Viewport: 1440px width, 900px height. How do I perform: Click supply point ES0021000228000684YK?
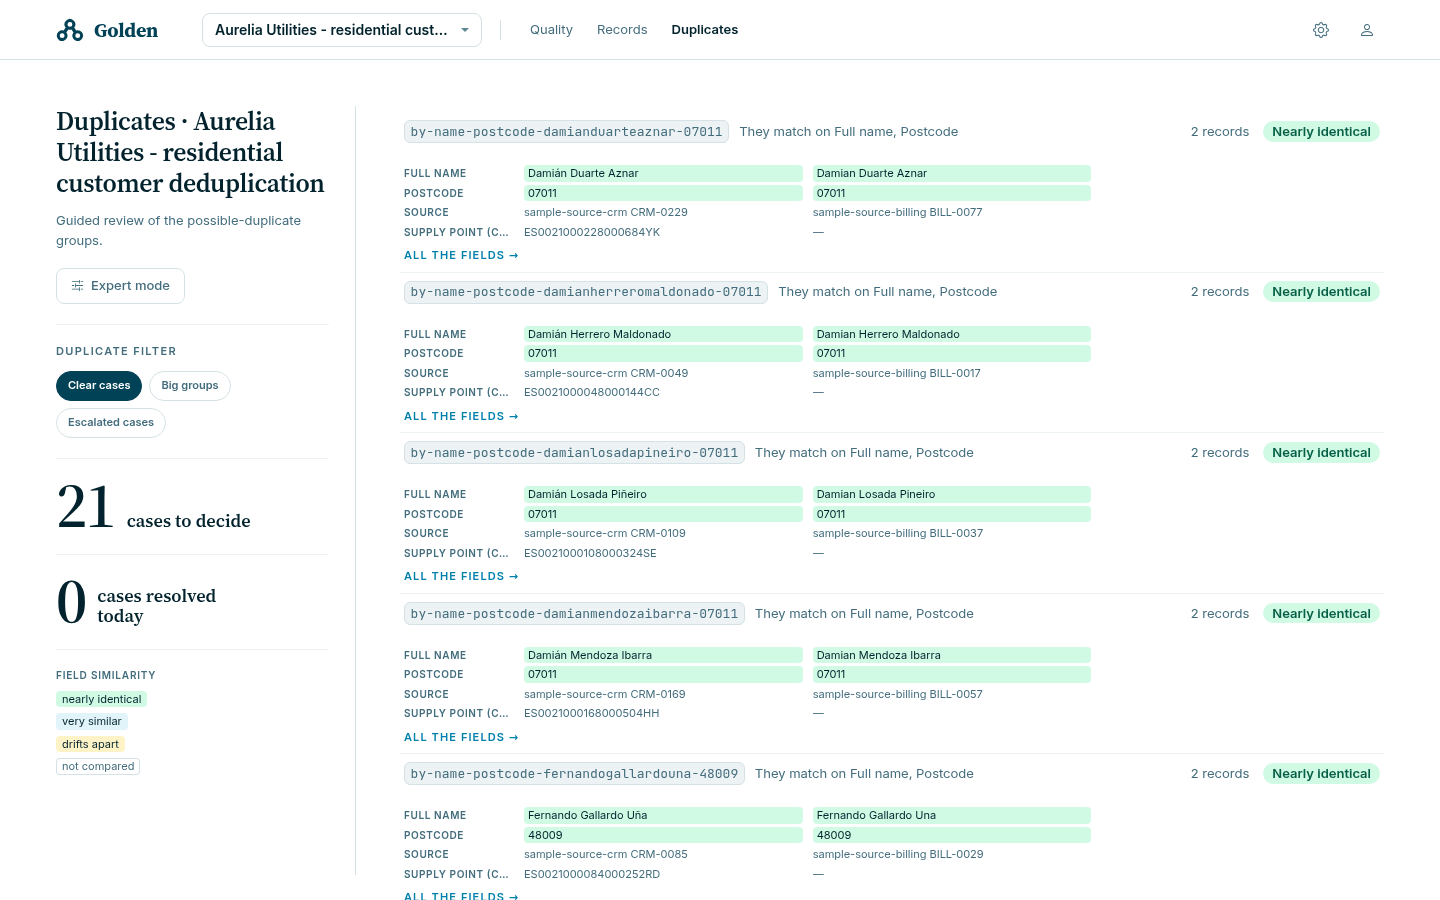coord(592,233)
